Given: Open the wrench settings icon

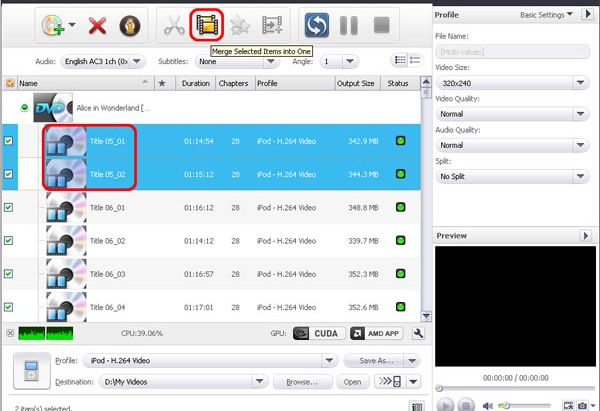Looking at the screenshot, I should point(418,333).
